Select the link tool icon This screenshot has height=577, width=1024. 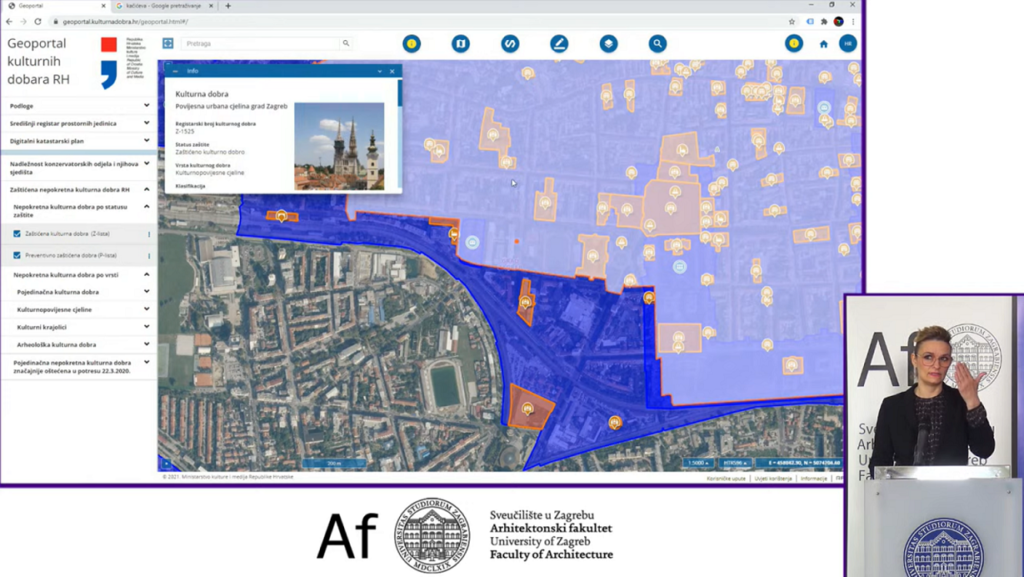[510, 44]
